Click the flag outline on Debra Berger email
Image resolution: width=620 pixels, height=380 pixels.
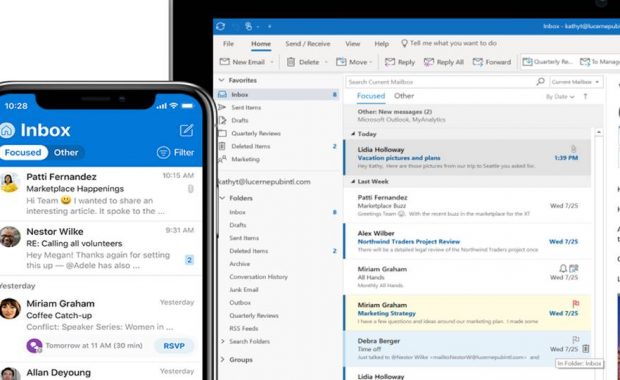[x=576, y=339]
